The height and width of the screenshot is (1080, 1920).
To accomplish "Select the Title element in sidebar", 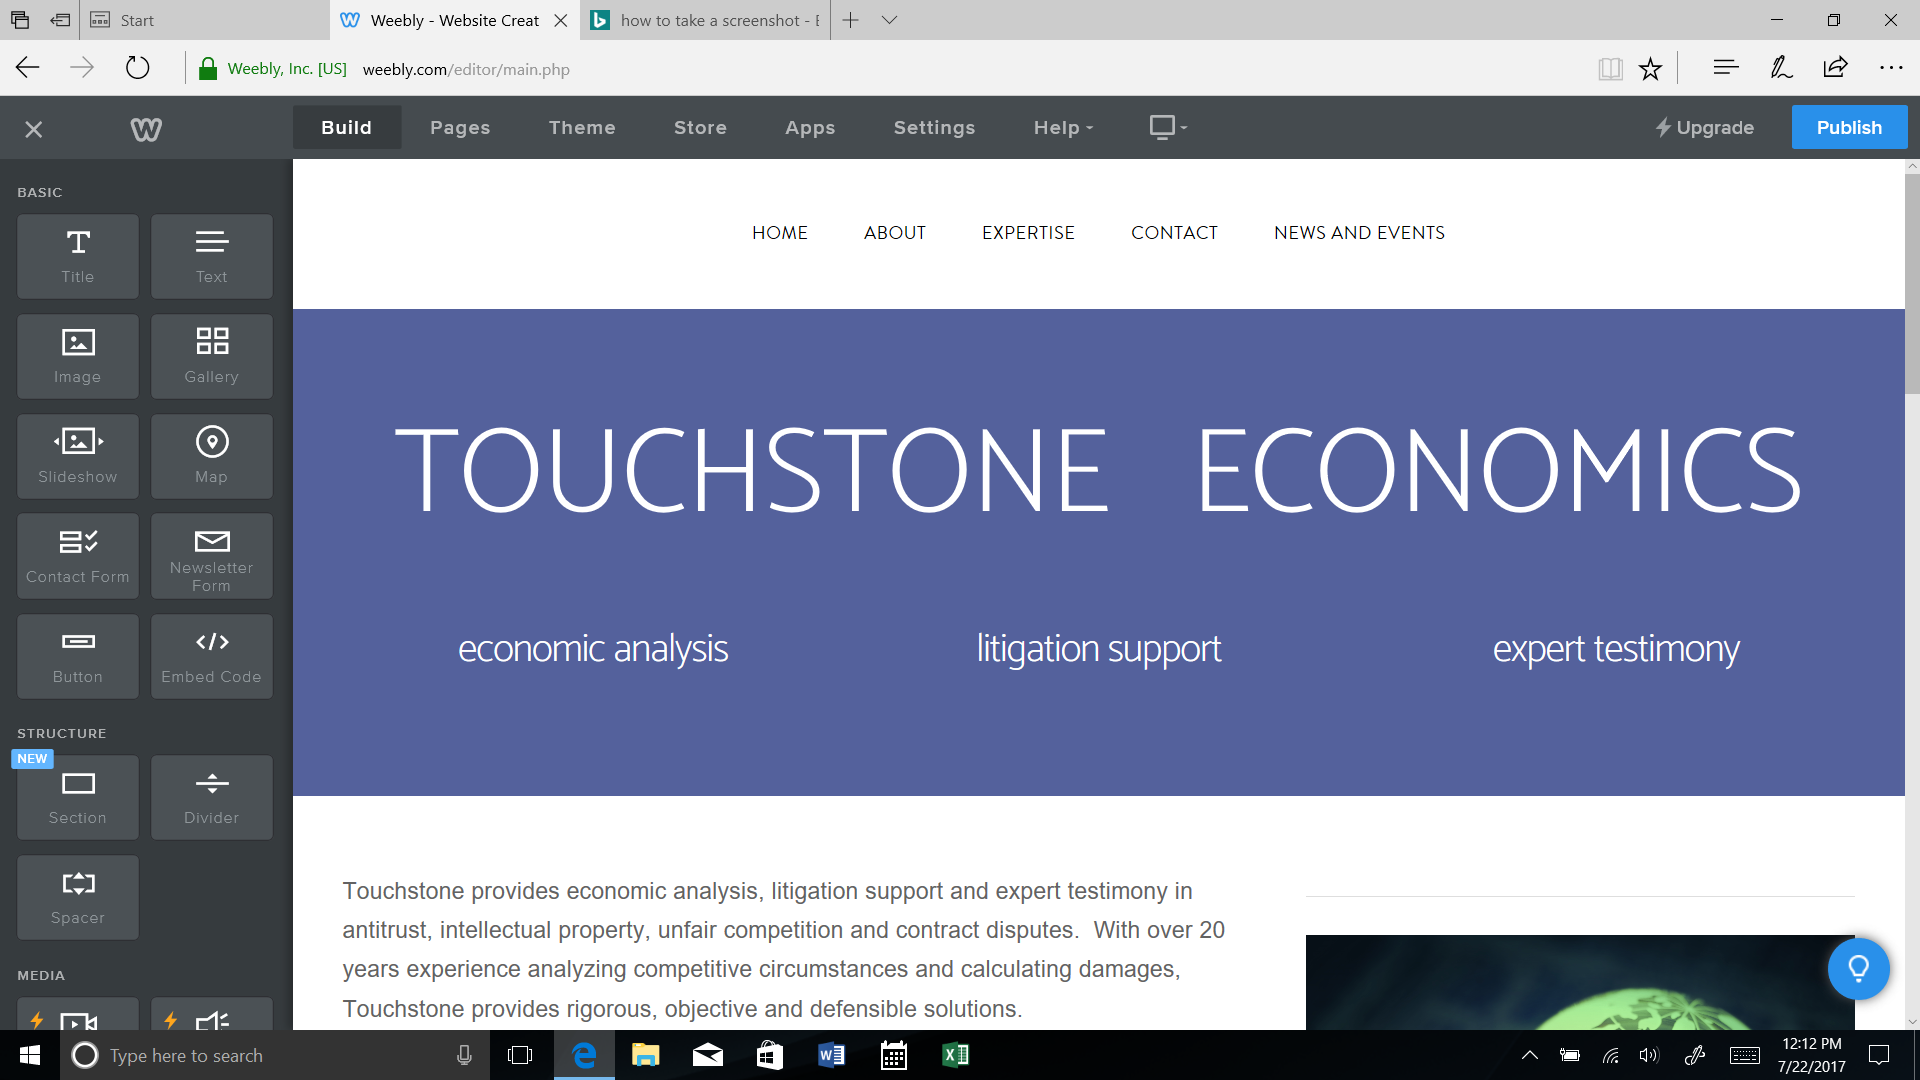I will (x=78, y=256).
